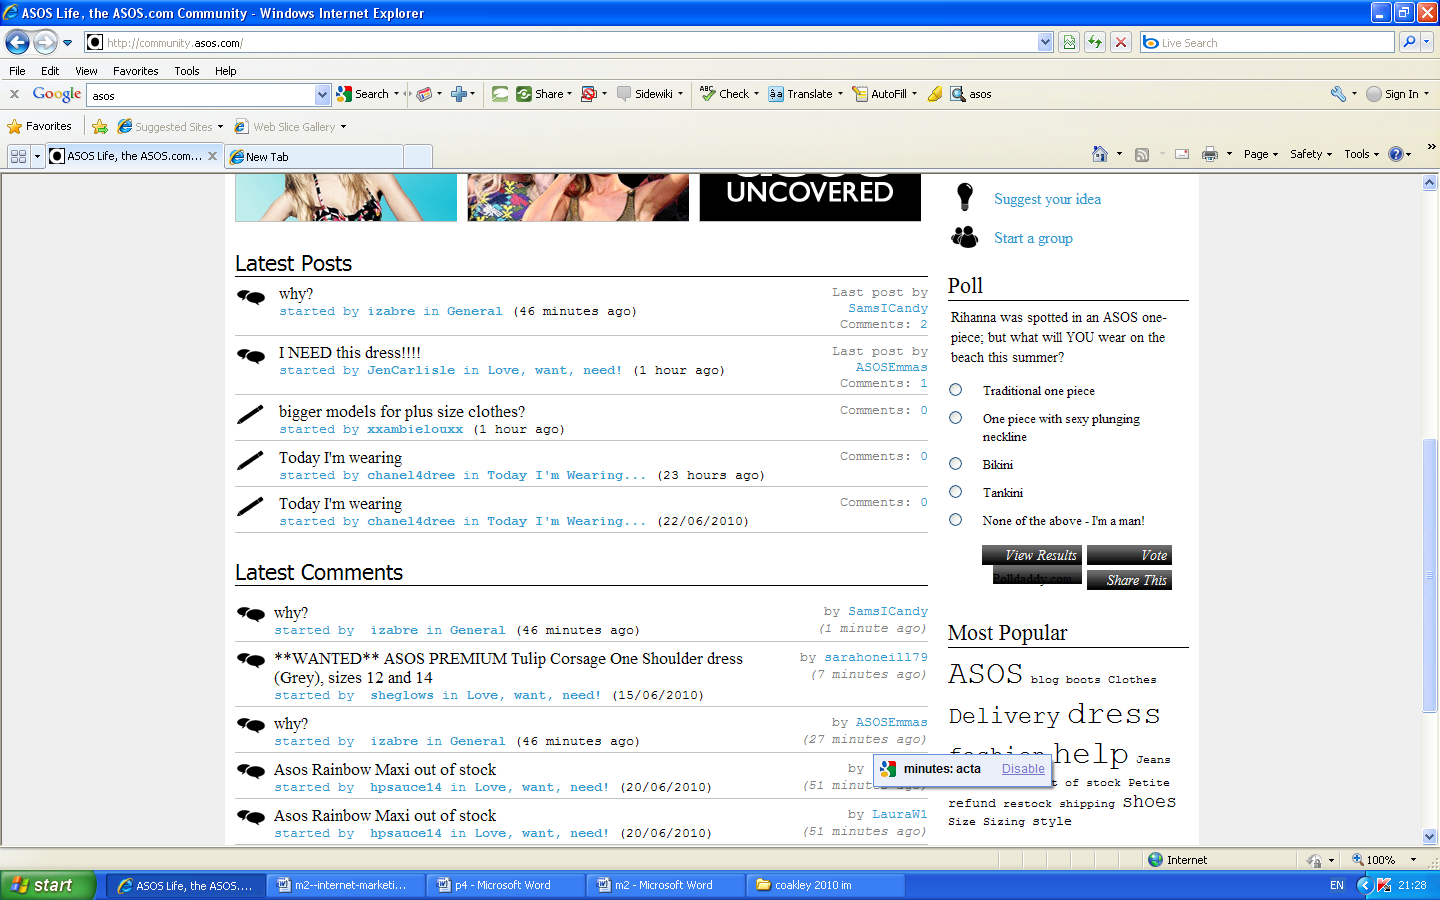This screenshot has height=900, width=1440.
Task: Click in the Google toolbar search field
Action: 200,95
